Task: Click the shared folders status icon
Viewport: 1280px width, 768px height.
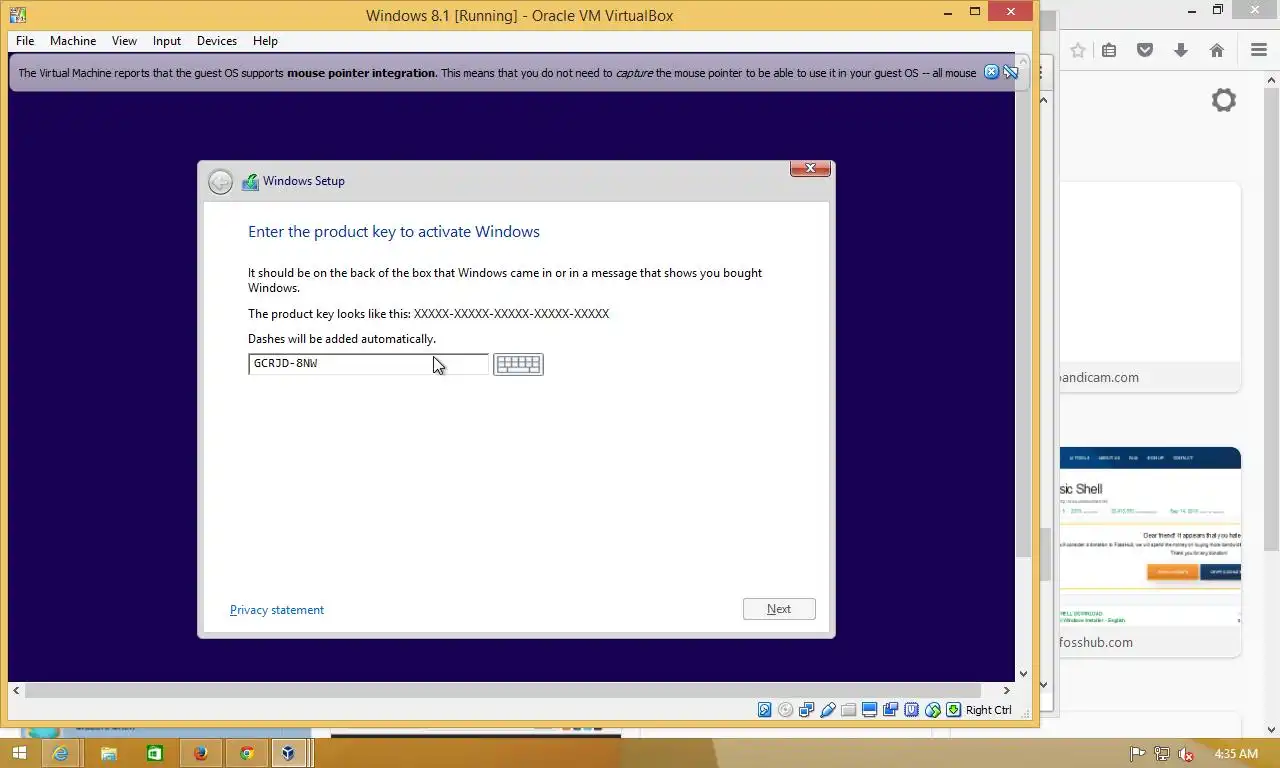Action: [x=848, y=710]
